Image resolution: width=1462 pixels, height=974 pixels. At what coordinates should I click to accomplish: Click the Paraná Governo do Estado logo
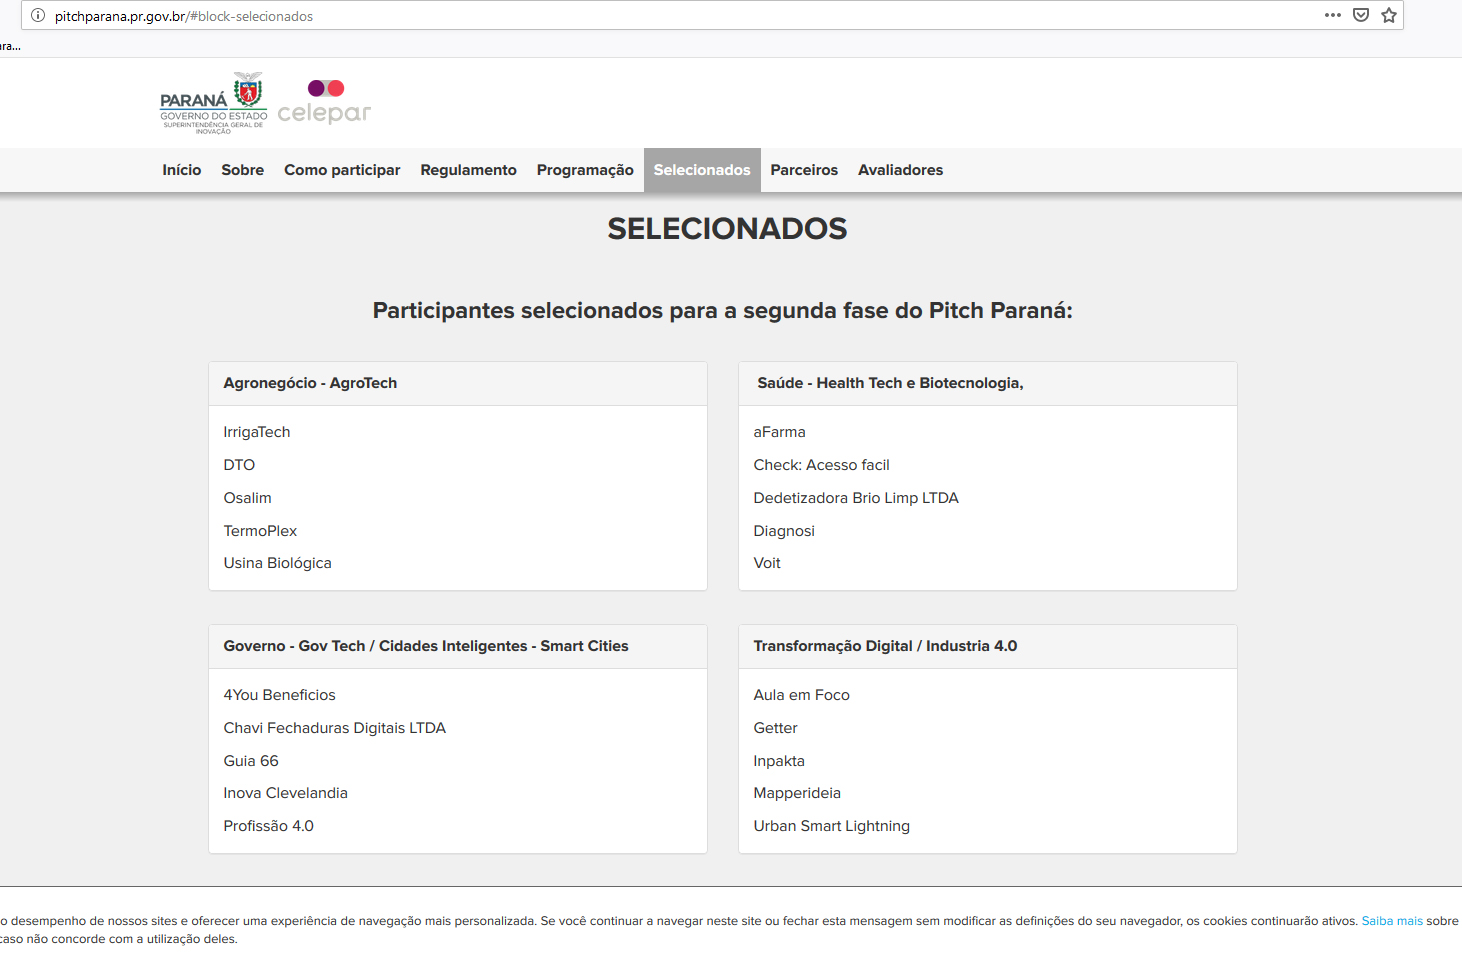pos(214,103)
